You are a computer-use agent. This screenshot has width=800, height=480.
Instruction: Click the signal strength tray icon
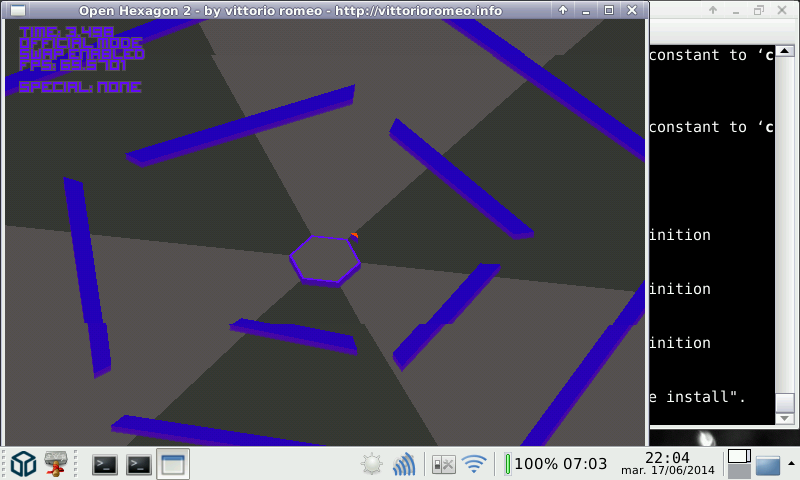[404, 464]
